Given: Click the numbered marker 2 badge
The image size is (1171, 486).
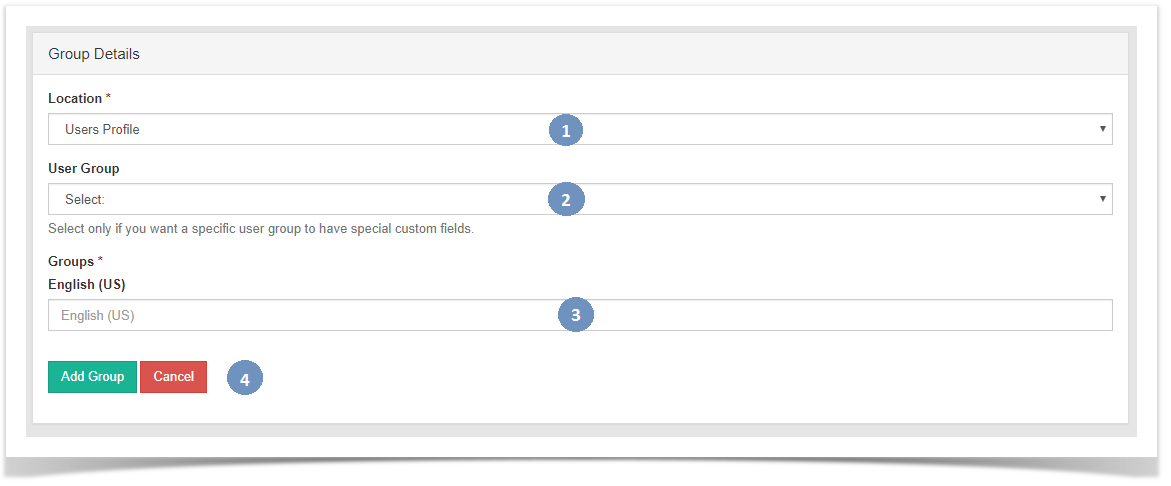Looking at the screenshot, I should point(566,199).
